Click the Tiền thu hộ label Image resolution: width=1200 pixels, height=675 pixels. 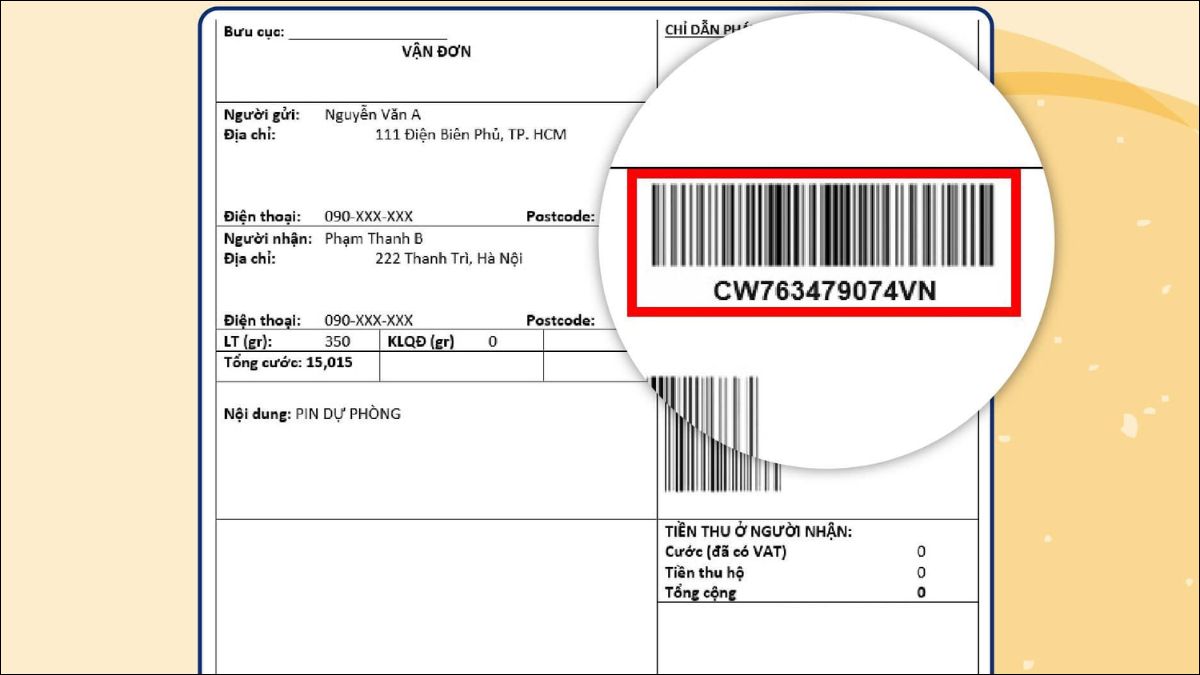click(705, 573)
